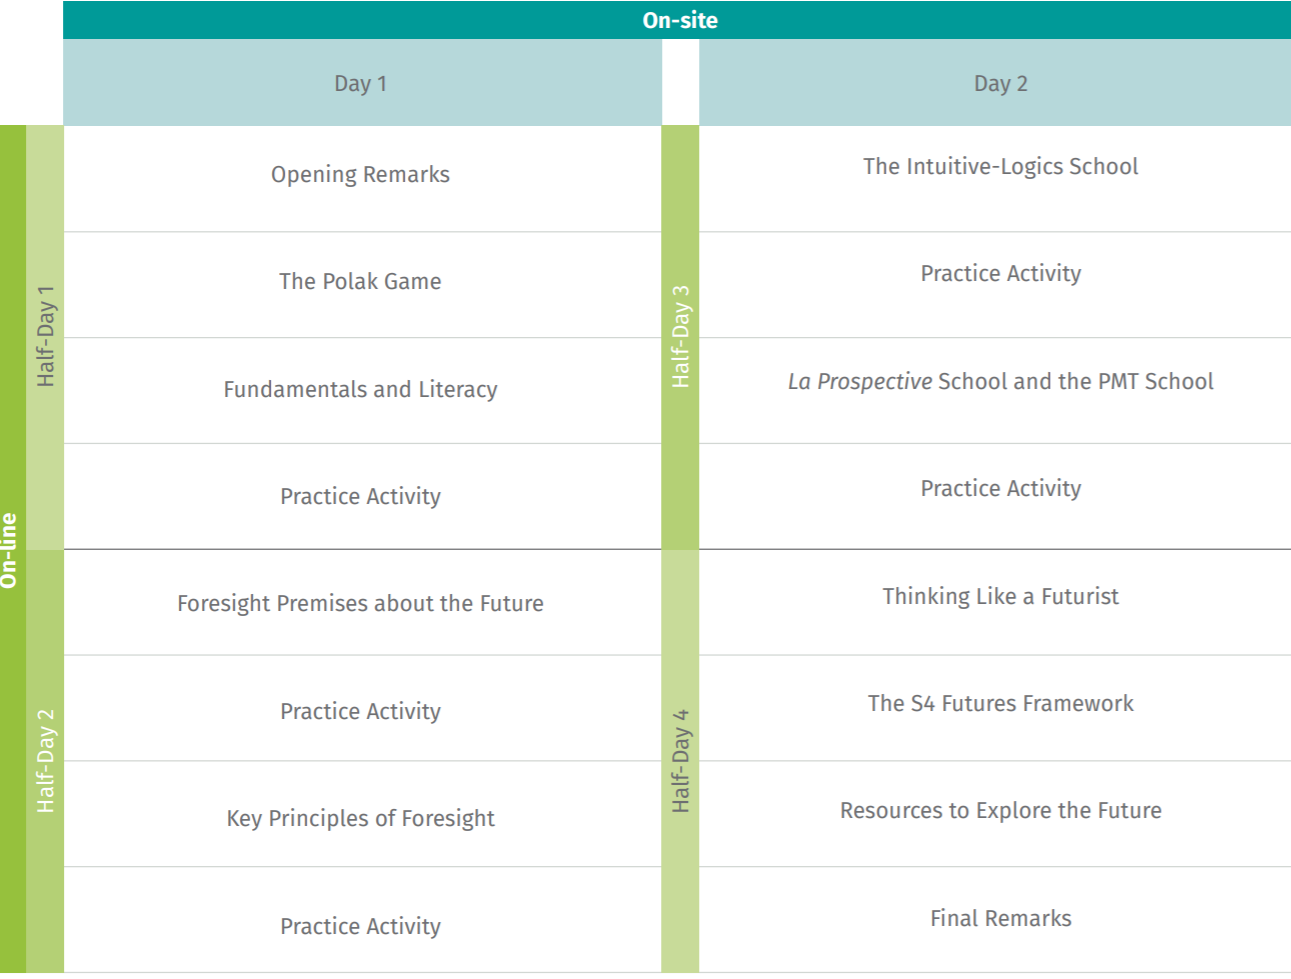
Task: Select the Day 1 column header
Action: tap(362, 83)
